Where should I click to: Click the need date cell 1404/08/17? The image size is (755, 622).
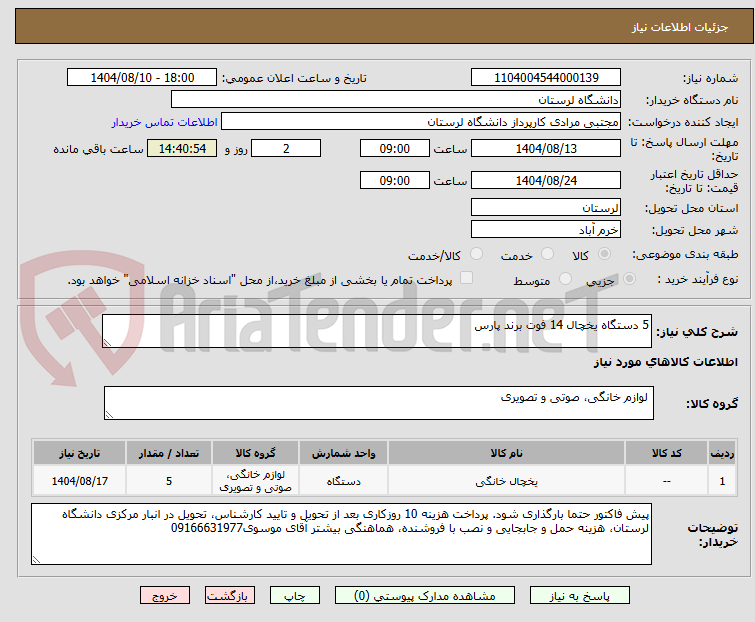coord(79,481)
